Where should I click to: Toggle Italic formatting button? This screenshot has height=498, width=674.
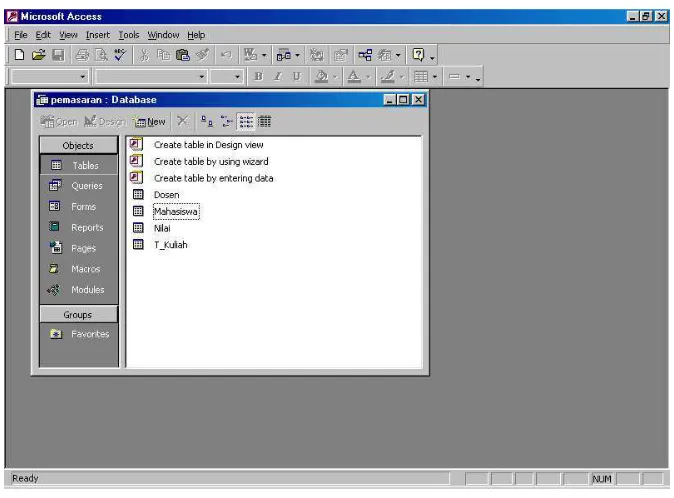pos(278,76)
